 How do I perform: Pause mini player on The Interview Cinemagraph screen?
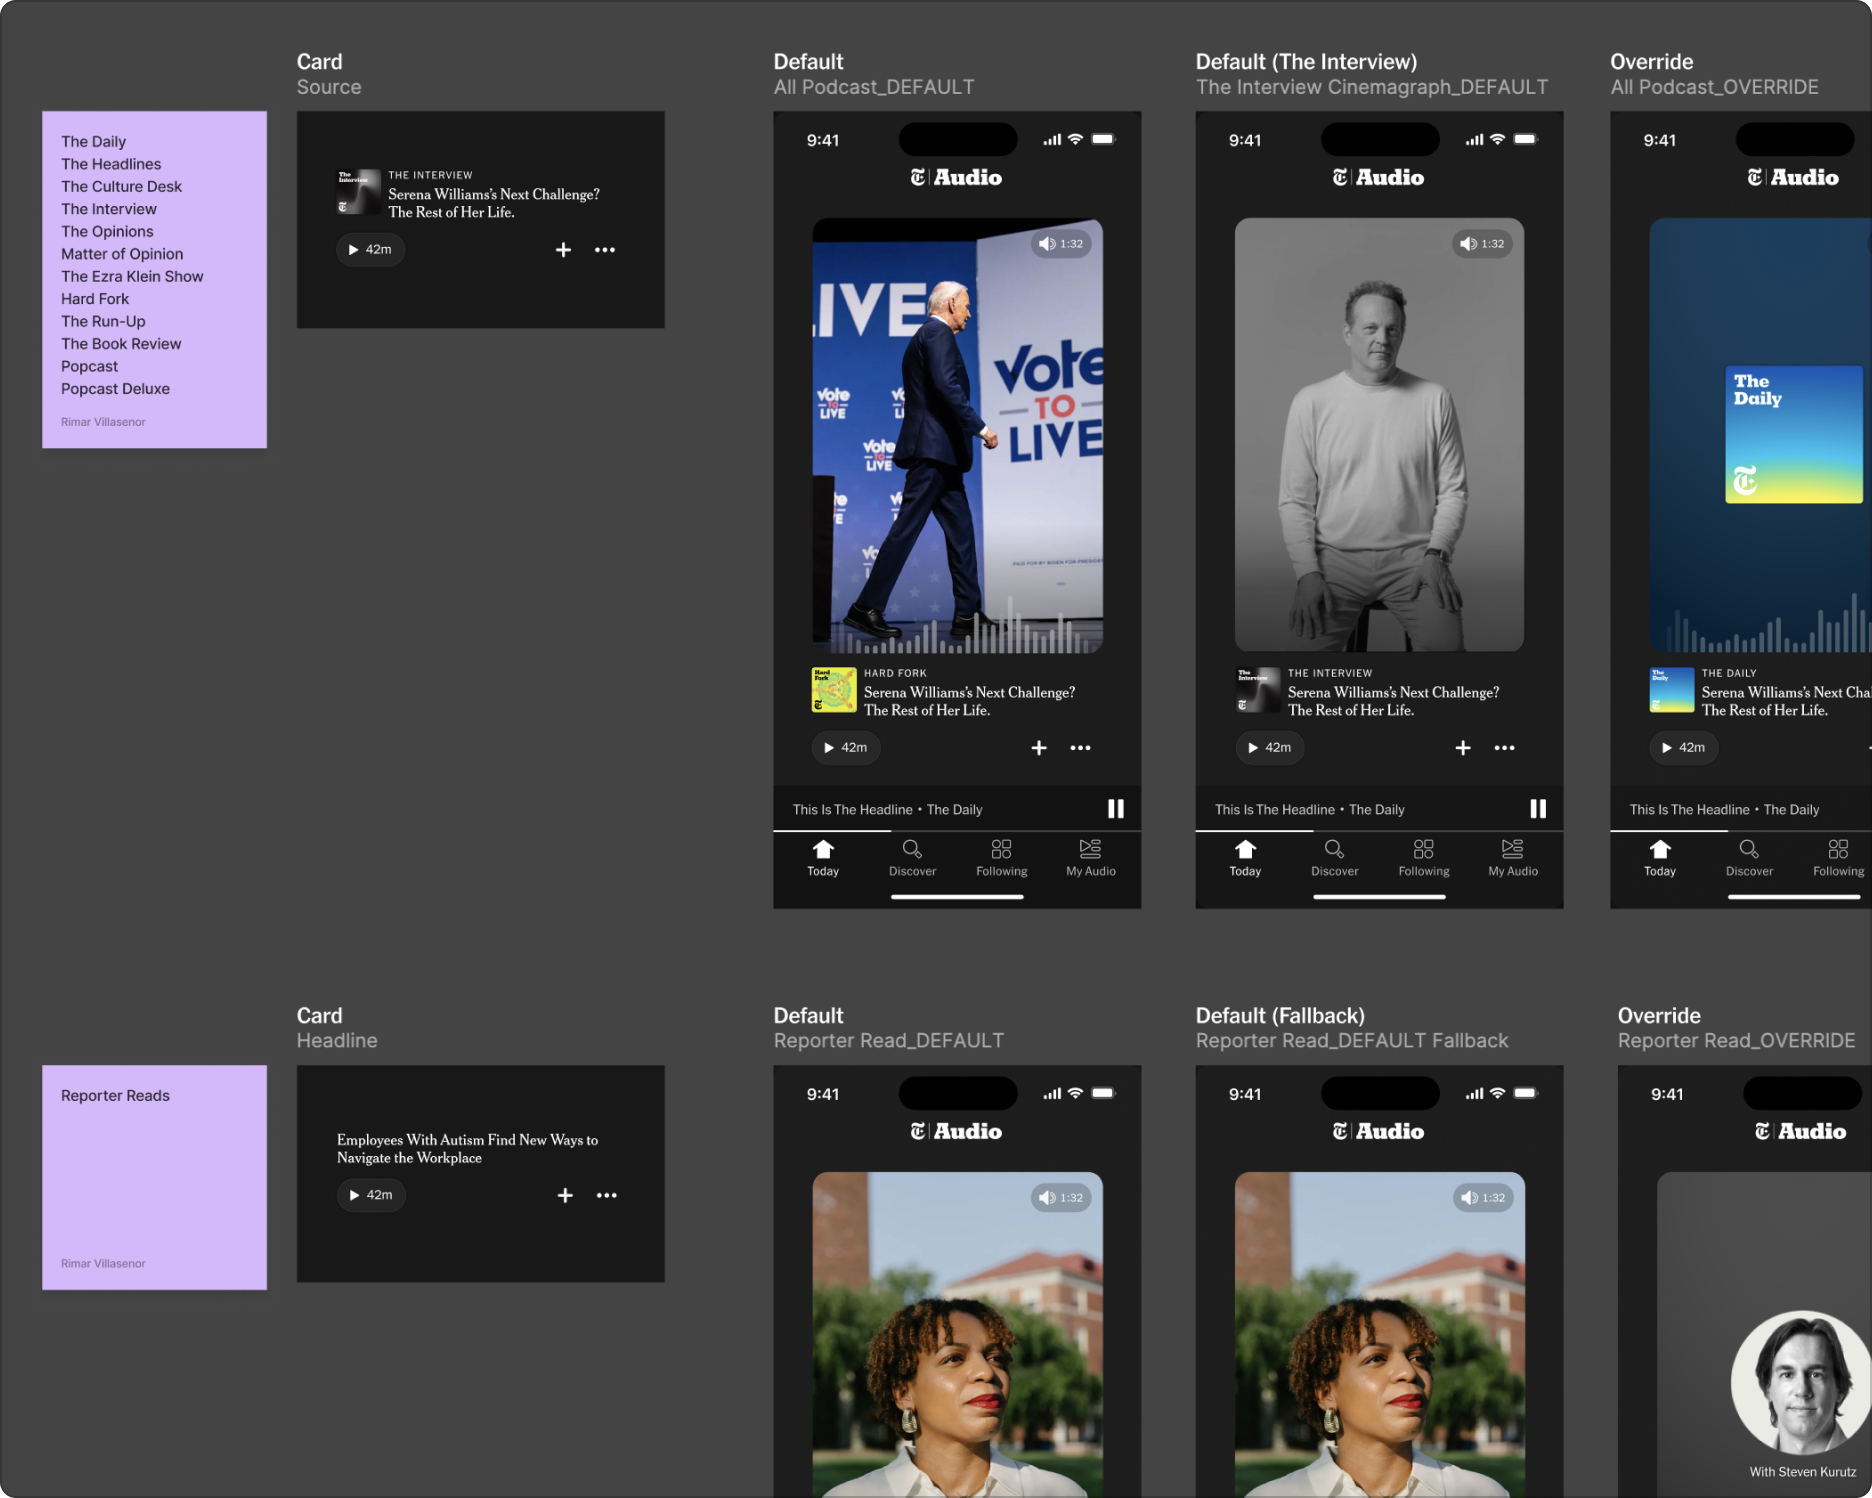1538,809
